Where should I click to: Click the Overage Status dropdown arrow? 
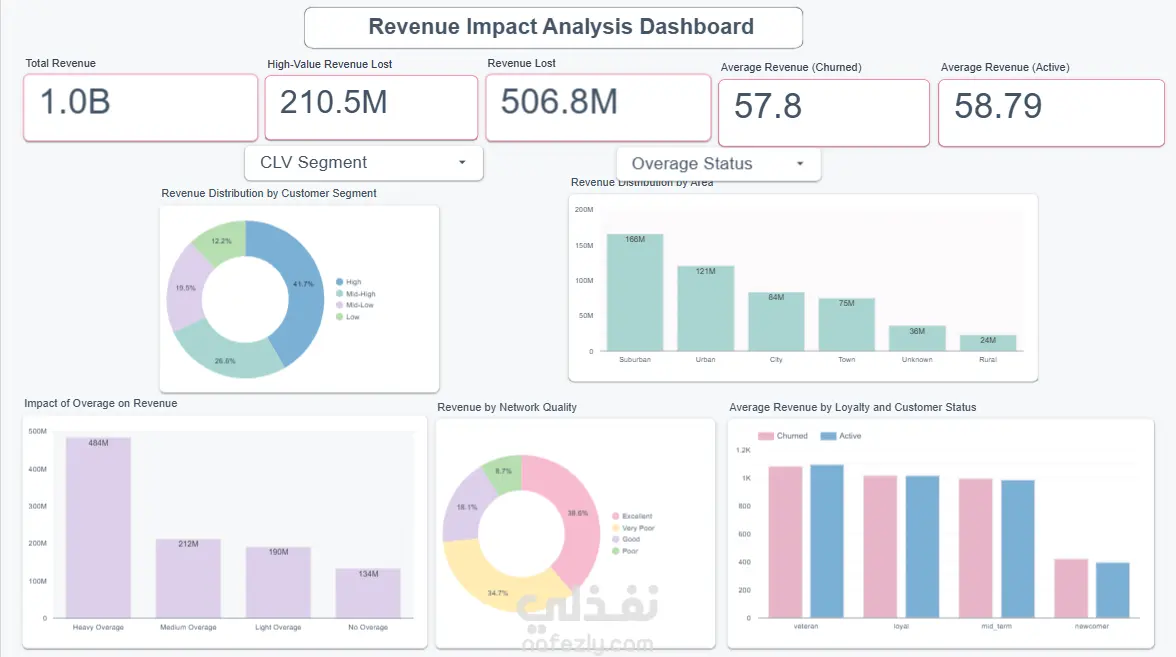(800, 164)
